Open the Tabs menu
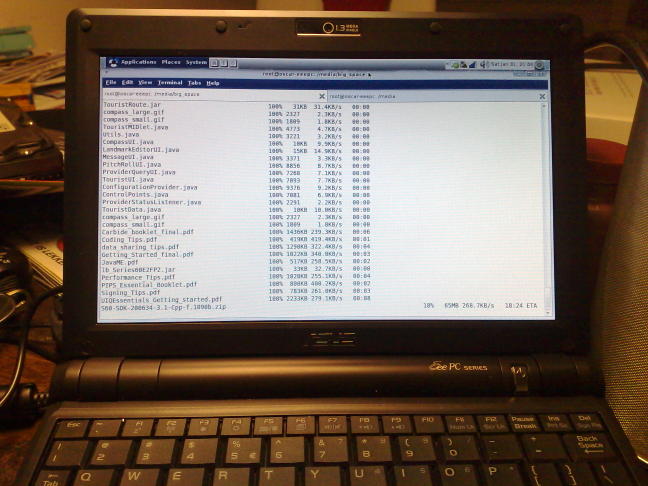This screenshot has width=648, height=486. (193, 82)
